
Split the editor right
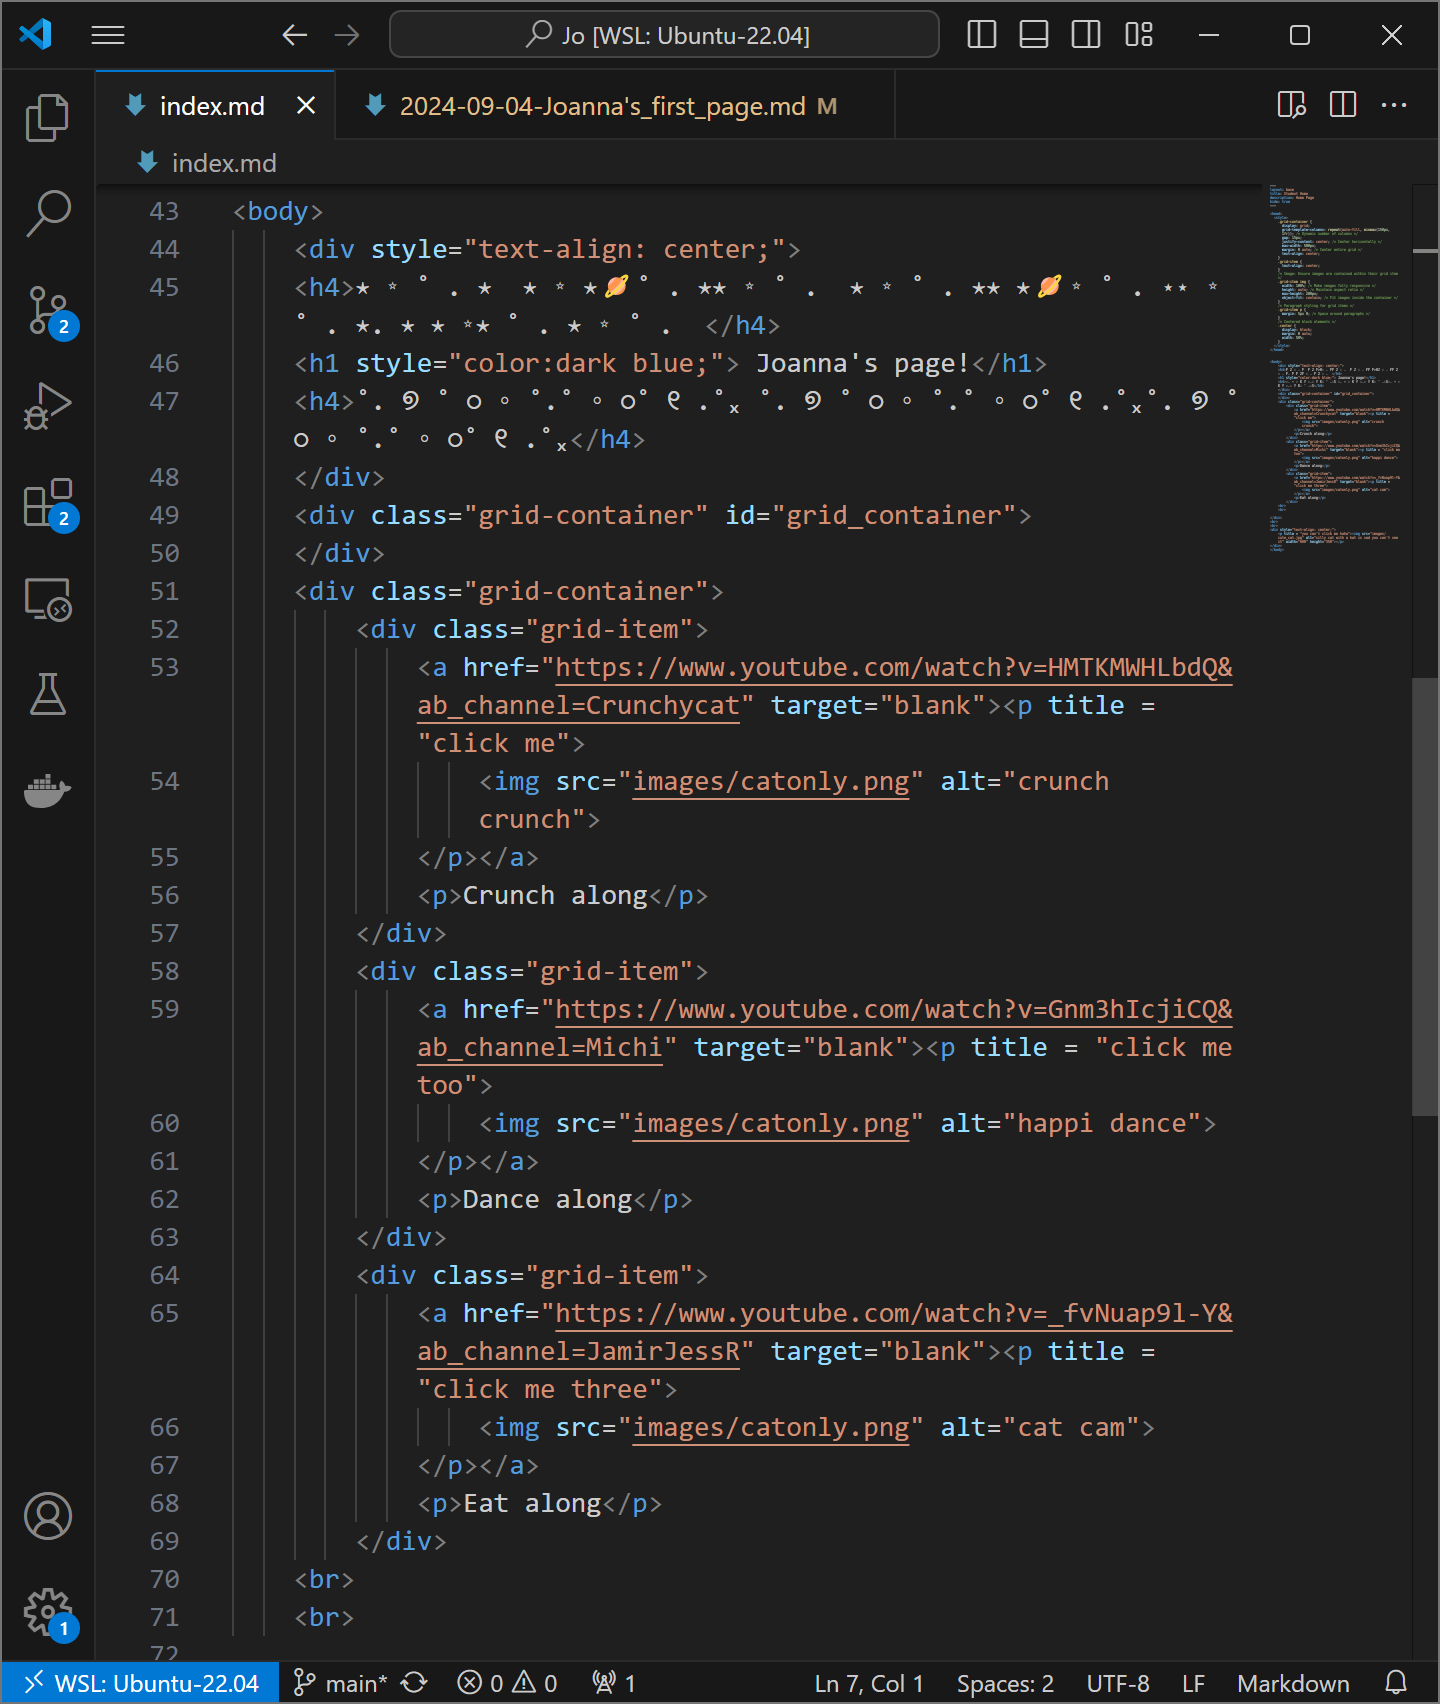[1343, 105]
